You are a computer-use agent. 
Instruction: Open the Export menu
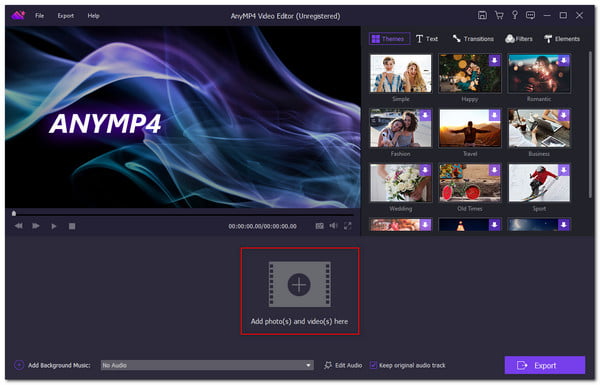click(65, 16)
